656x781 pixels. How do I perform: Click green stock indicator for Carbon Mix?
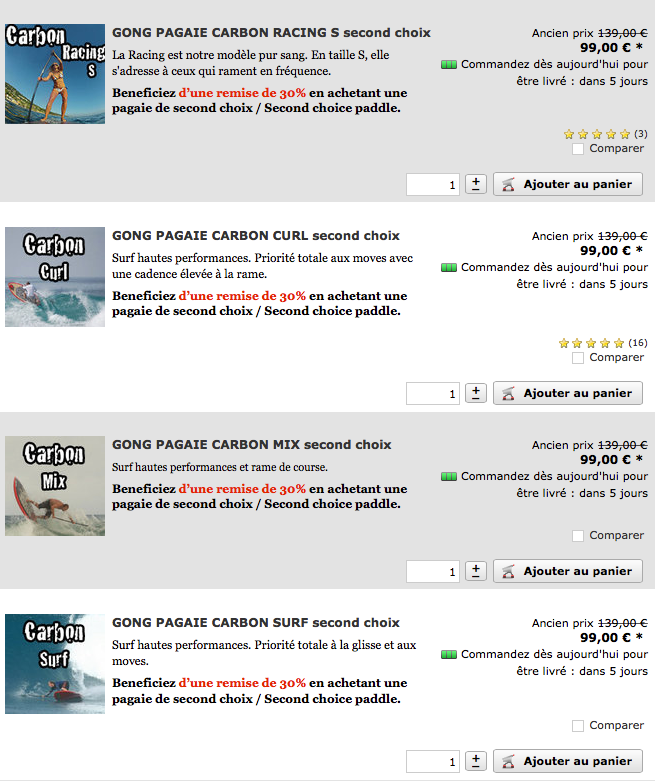(449, 477)
